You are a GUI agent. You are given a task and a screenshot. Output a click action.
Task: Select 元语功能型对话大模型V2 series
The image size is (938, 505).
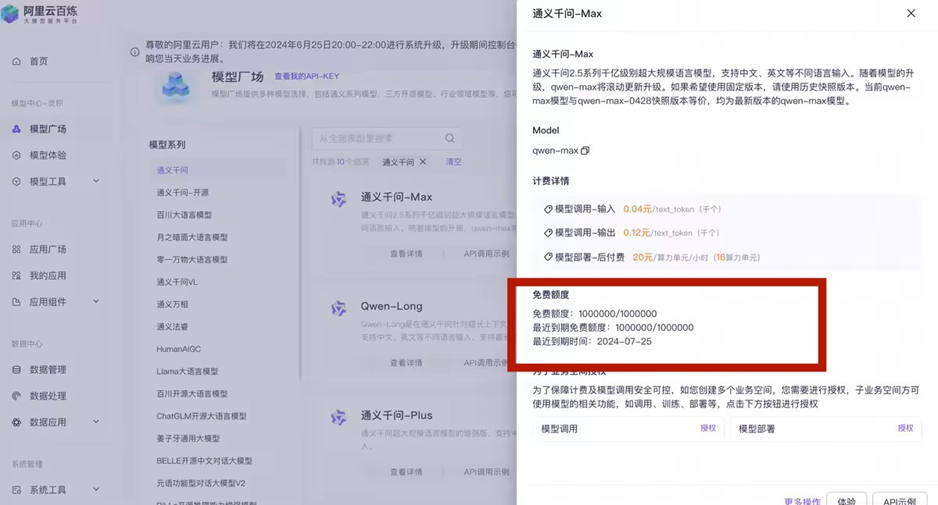201,483
